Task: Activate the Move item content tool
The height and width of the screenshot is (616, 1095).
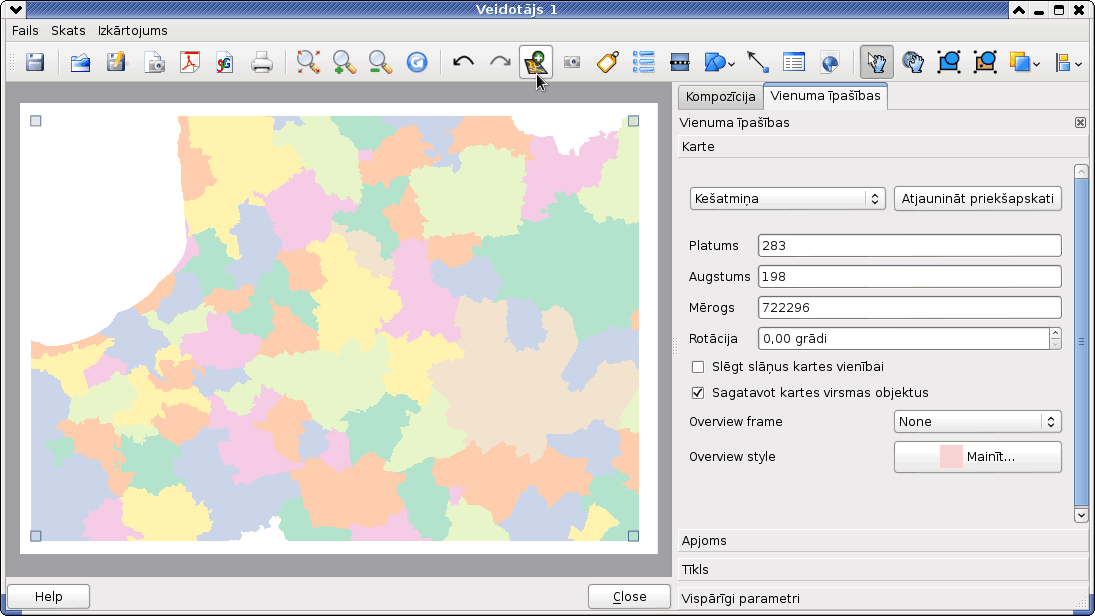Action: click(913, 62)
